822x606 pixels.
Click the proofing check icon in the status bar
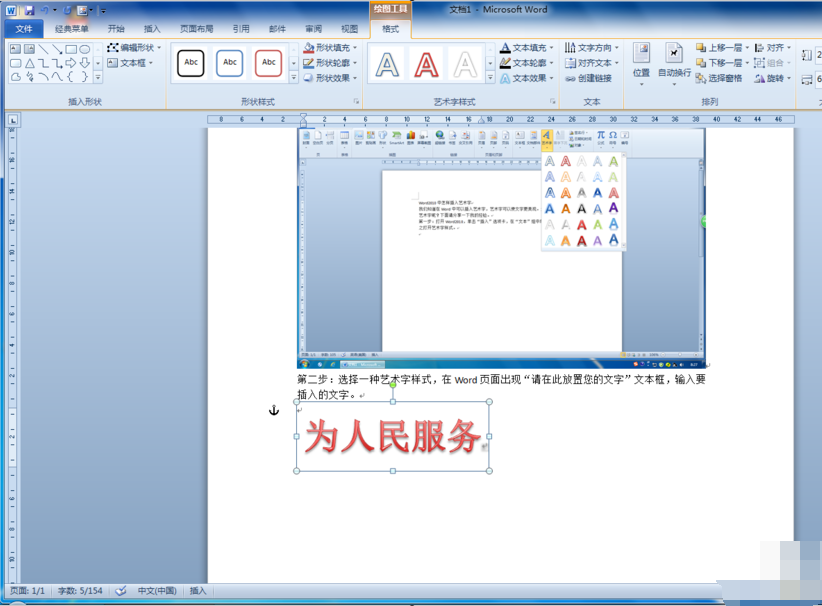121,591
